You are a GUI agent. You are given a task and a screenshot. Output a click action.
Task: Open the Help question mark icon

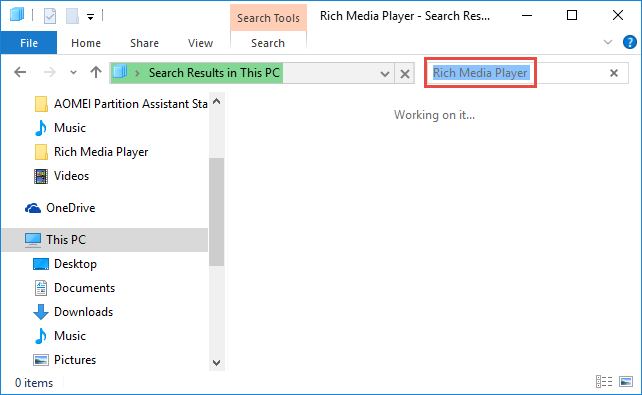629,42
